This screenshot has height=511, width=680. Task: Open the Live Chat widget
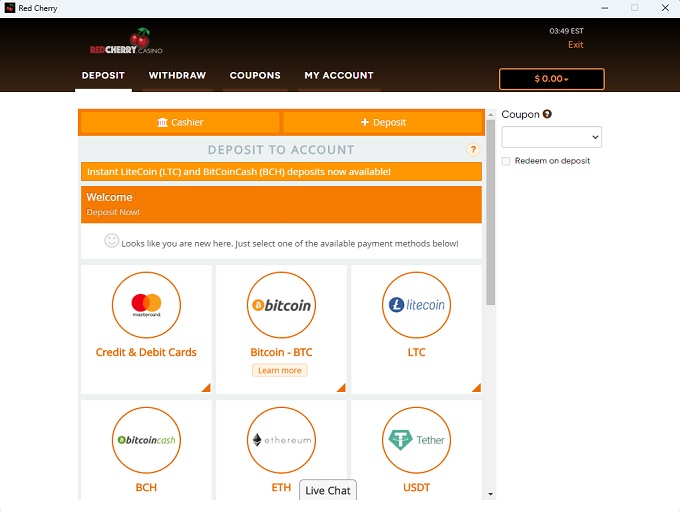pos(328,490)
